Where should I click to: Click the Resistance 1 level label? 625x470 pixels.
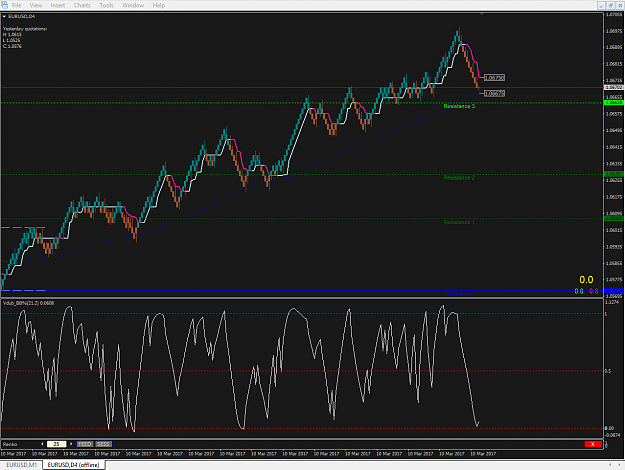click(459, 222)
